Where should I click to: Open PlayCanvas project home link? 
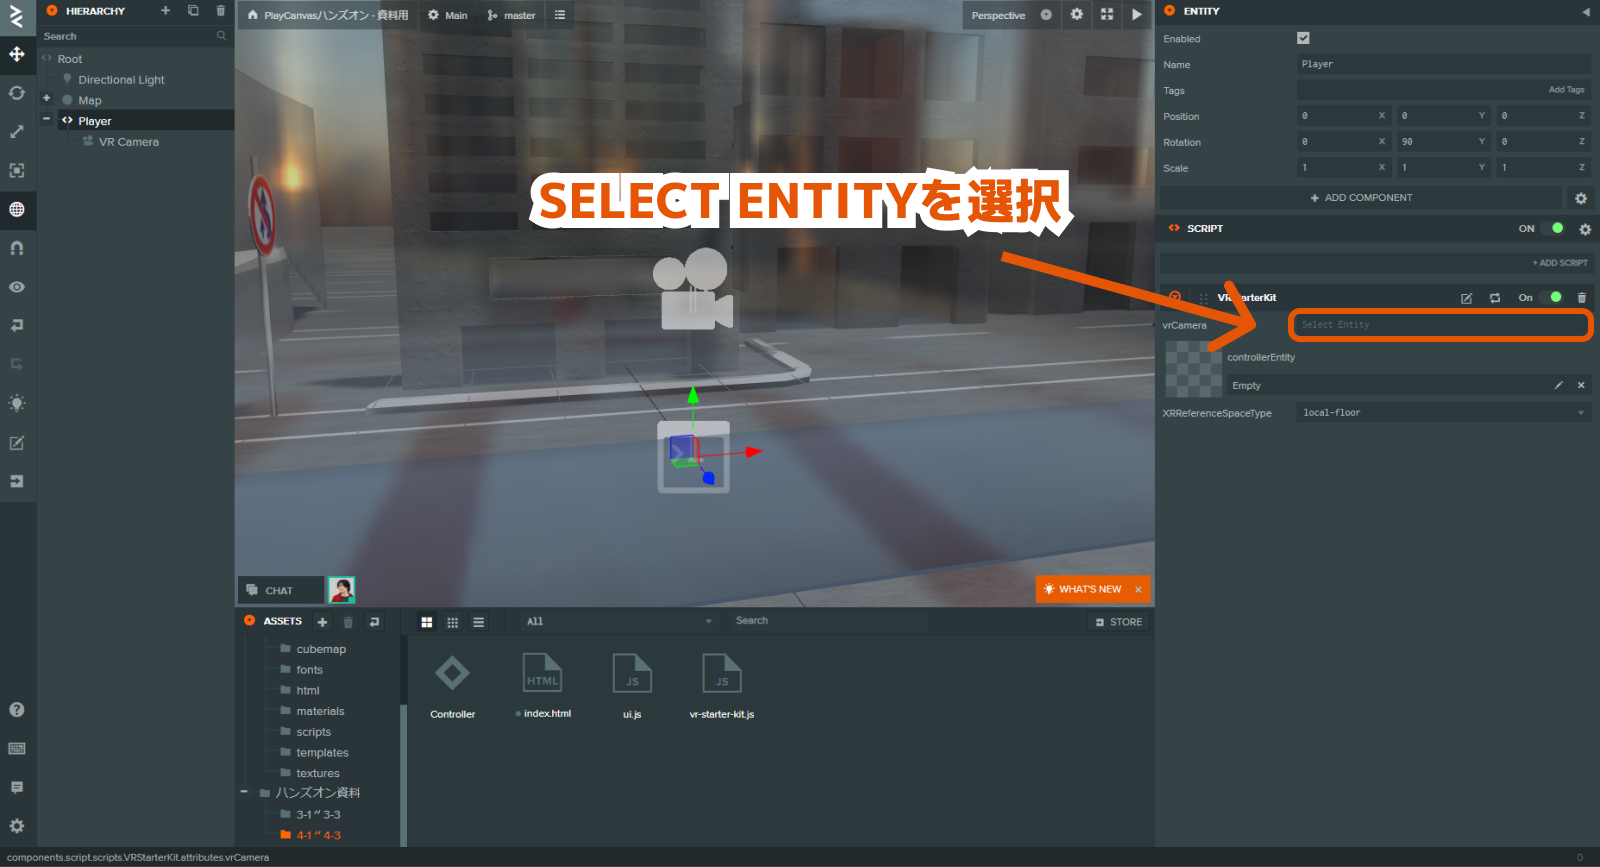328,15
